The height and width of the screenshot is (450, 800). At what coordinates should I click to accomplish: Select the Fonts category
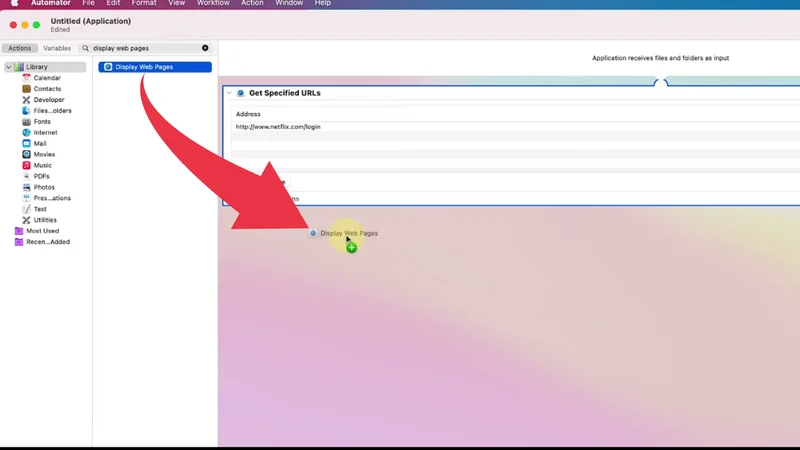tap(40, 121)
